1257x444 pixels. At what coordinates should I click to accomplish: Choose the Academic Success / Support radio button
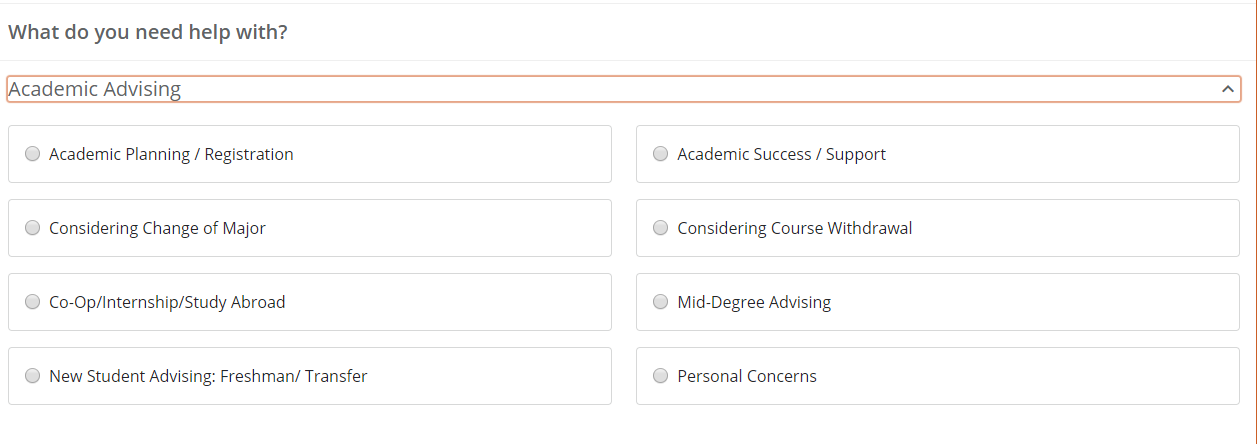[660, 154]
